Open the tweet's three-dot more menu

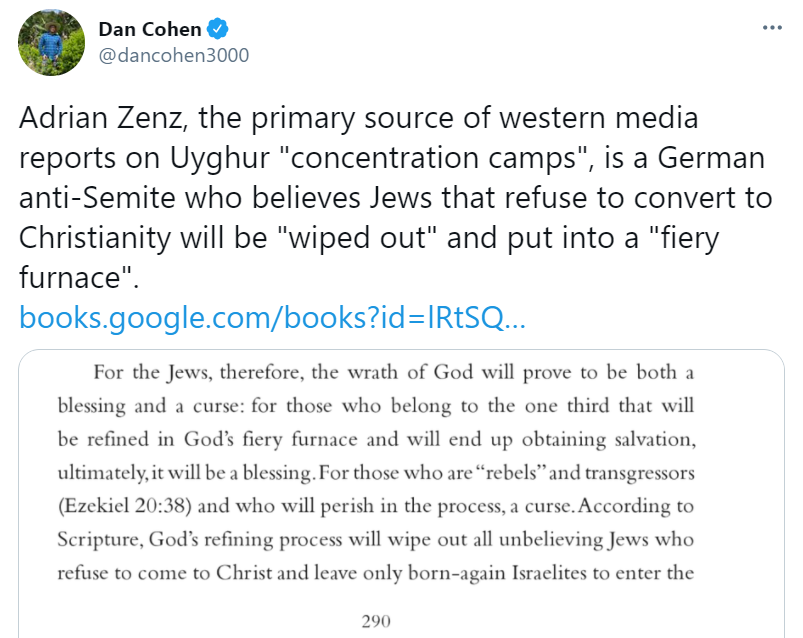(771, 27)
